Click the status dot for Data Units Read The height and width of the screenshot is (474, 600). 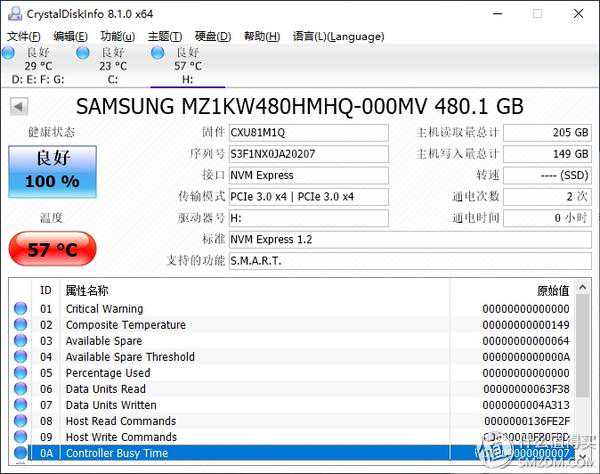coord(20,389)
